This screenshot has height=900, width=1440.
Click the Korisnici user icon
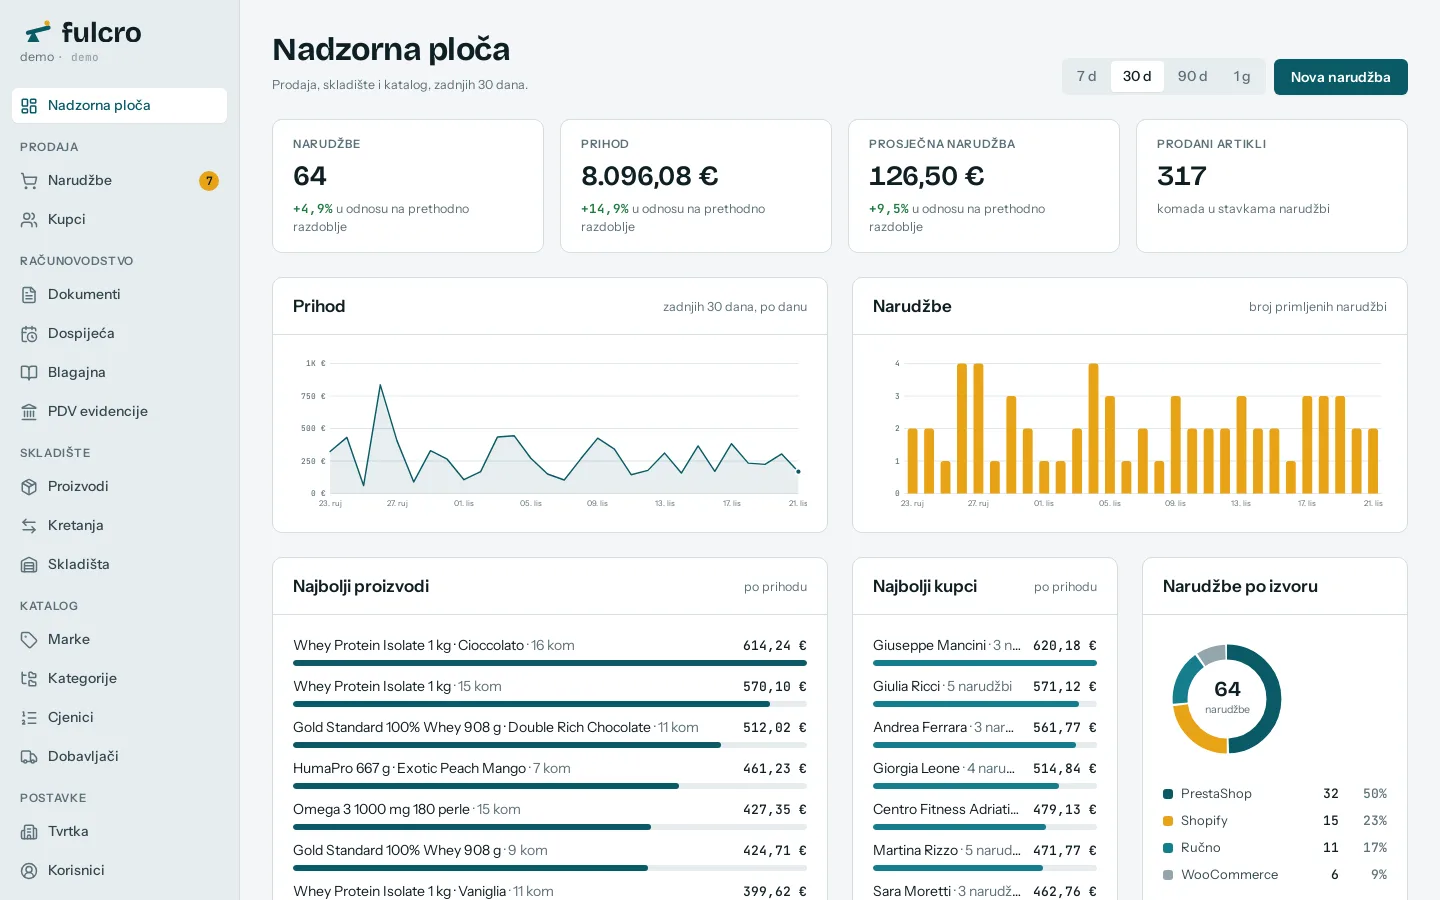coord(29,871)
